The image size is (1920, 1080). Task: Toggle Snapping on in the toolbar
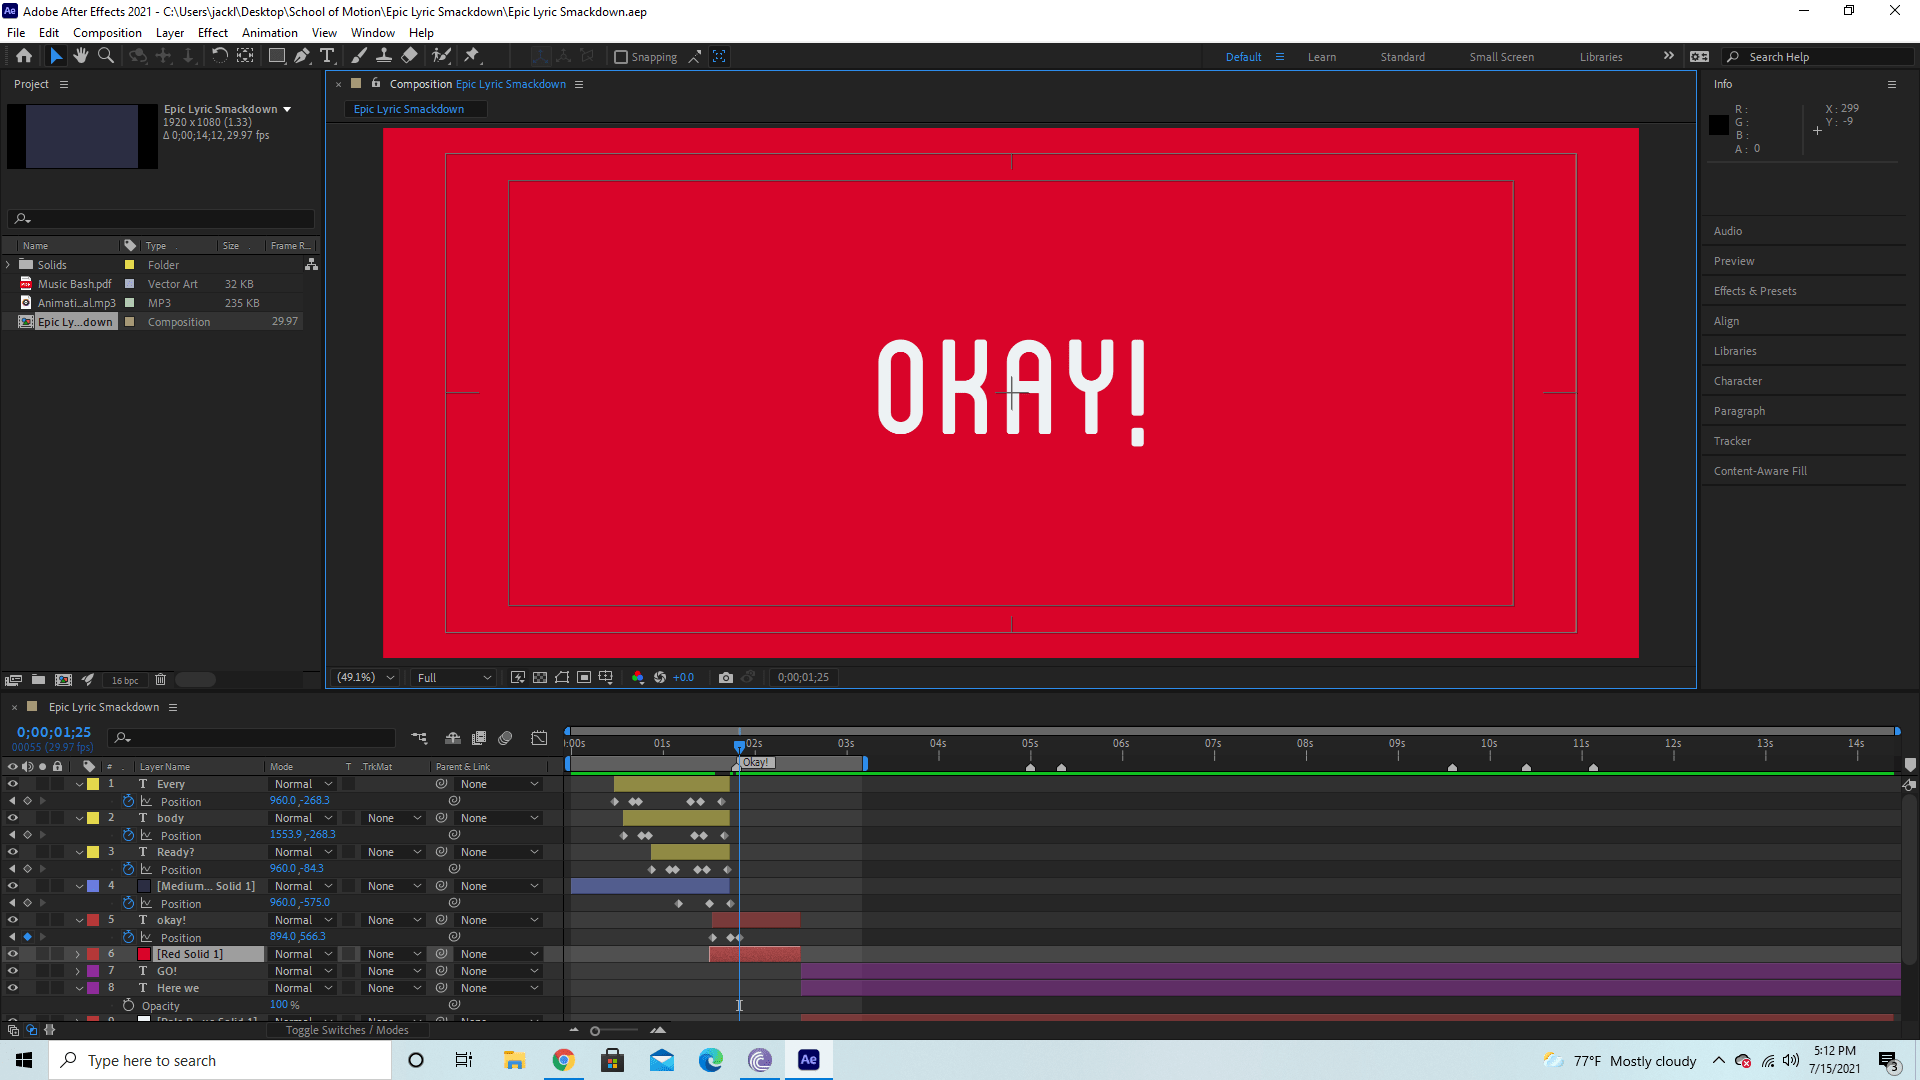point(622,56)
